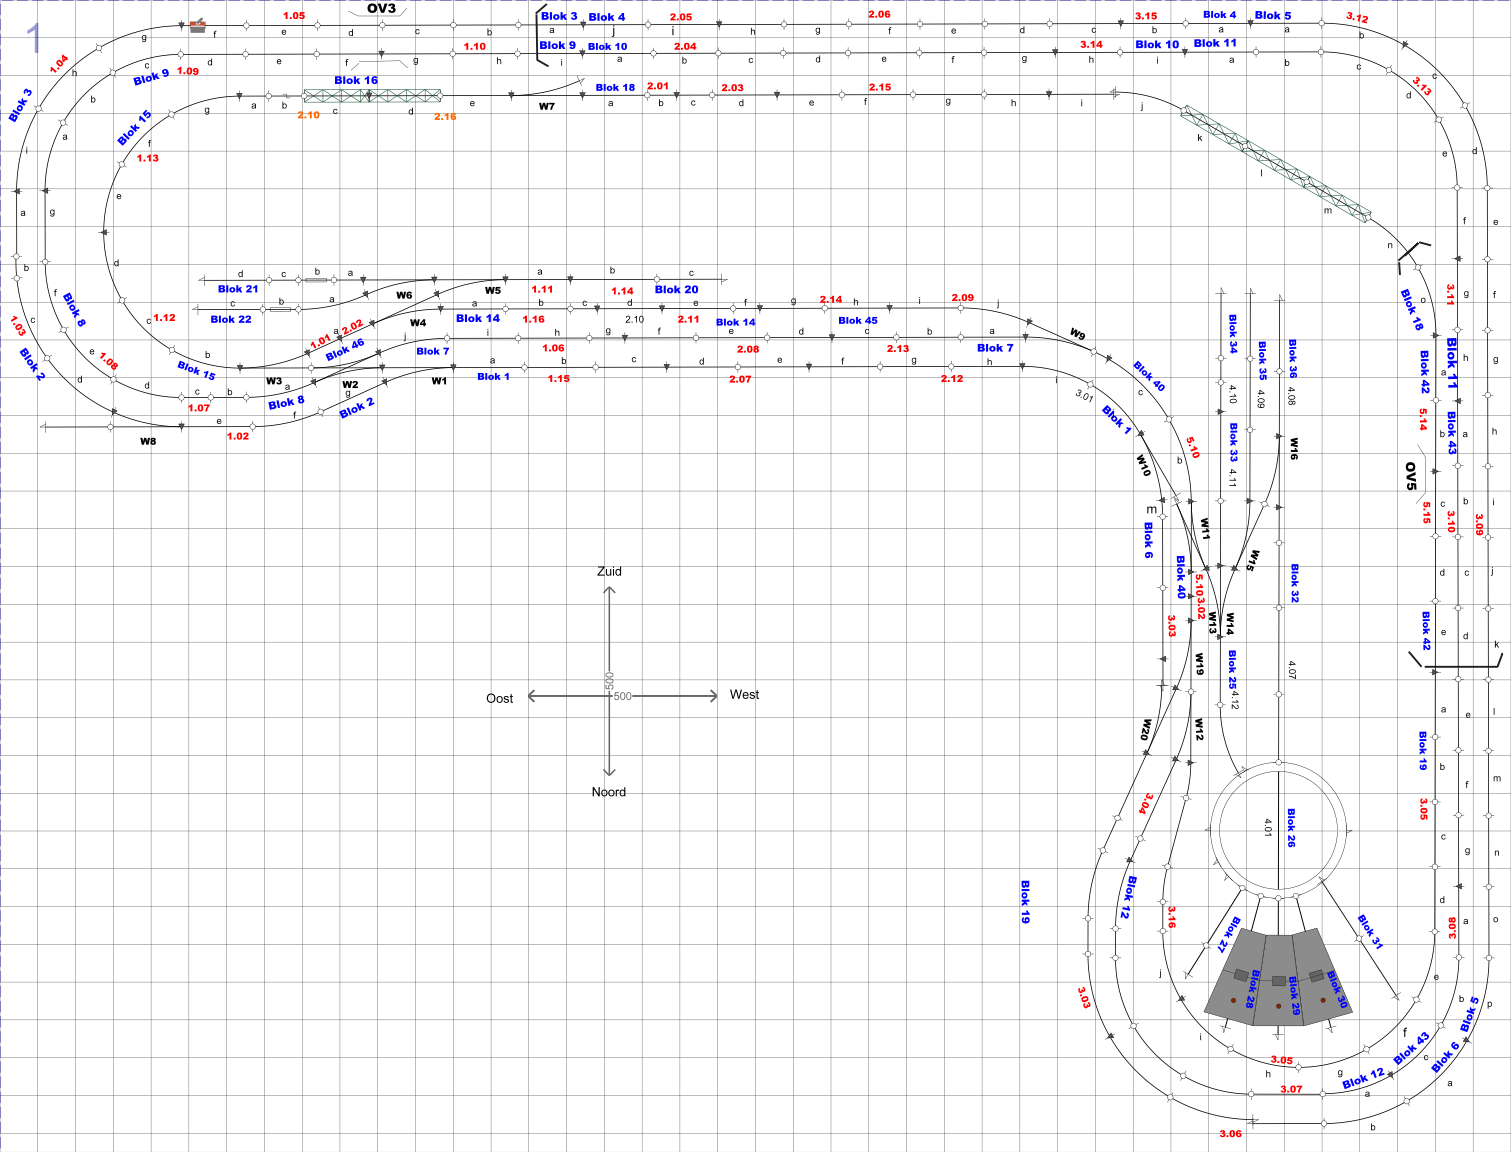Click the red buffer stop icon on top track
This screenshot has width=1511, height=1152.
(198, 26)
